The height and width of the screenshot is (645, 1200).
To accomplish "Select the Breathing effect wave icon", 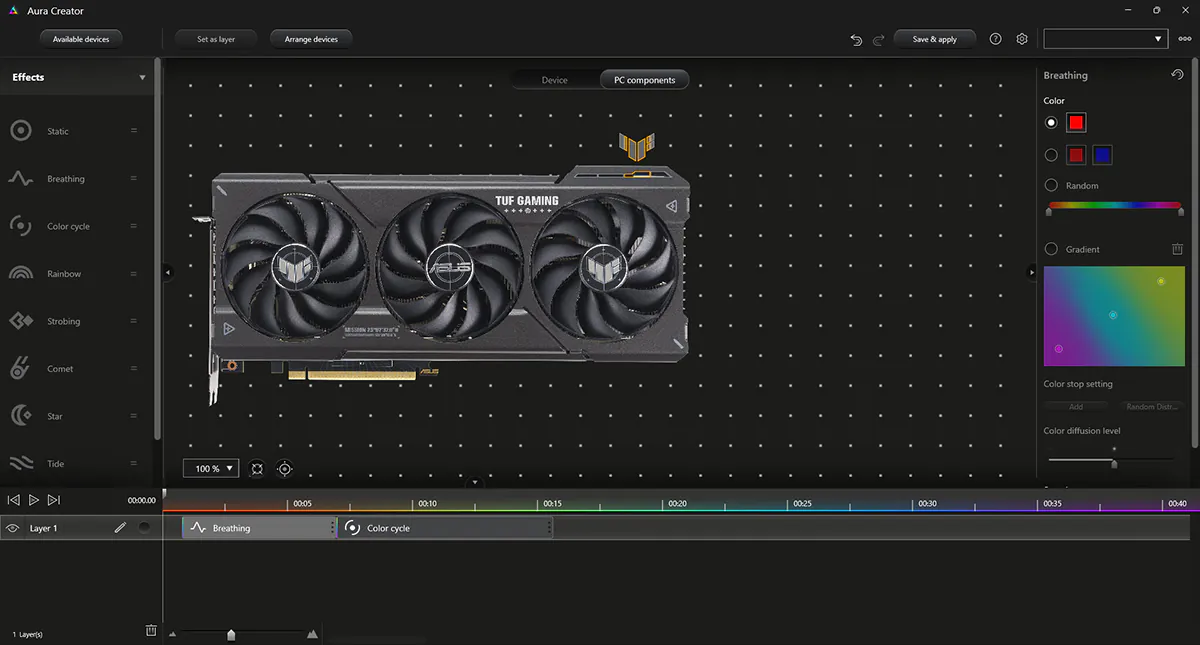I will (x=21, y=179).
